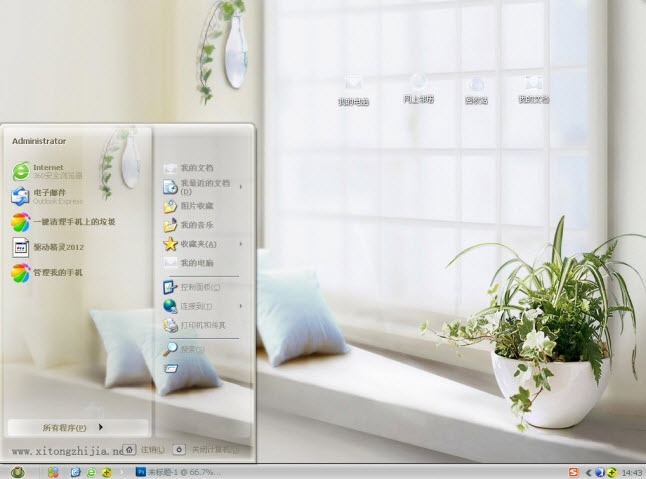646x479 pixels.
Task: Open 我的文档 in Start menu
Action: [x=189, y=168]
